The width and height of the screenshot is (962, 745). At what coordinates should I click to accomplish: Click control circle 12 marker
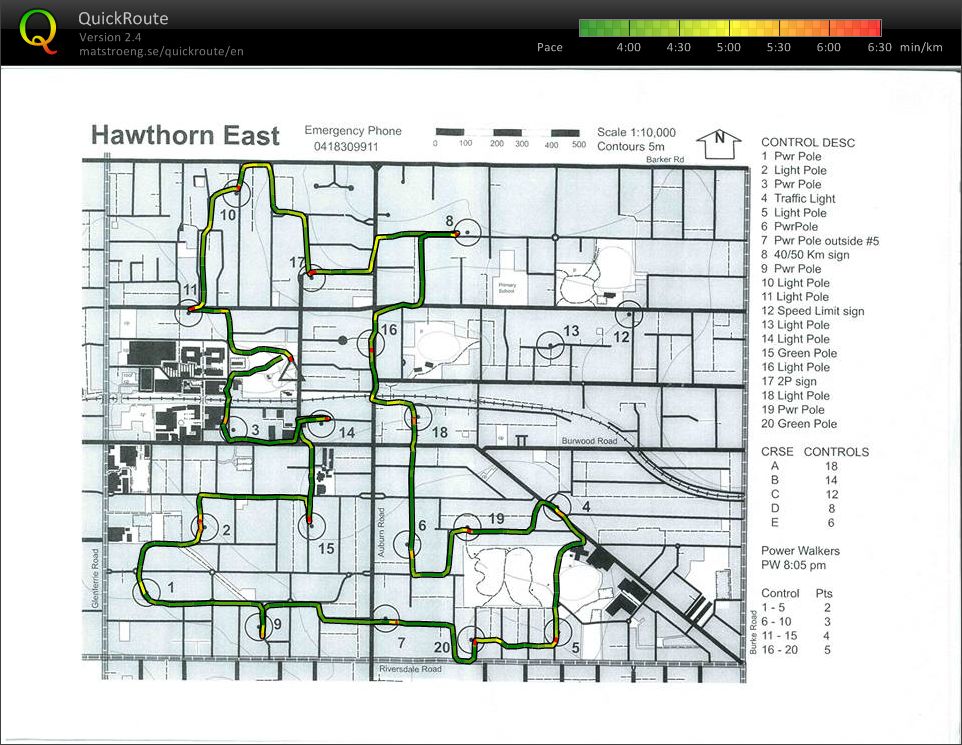(628, 313)
